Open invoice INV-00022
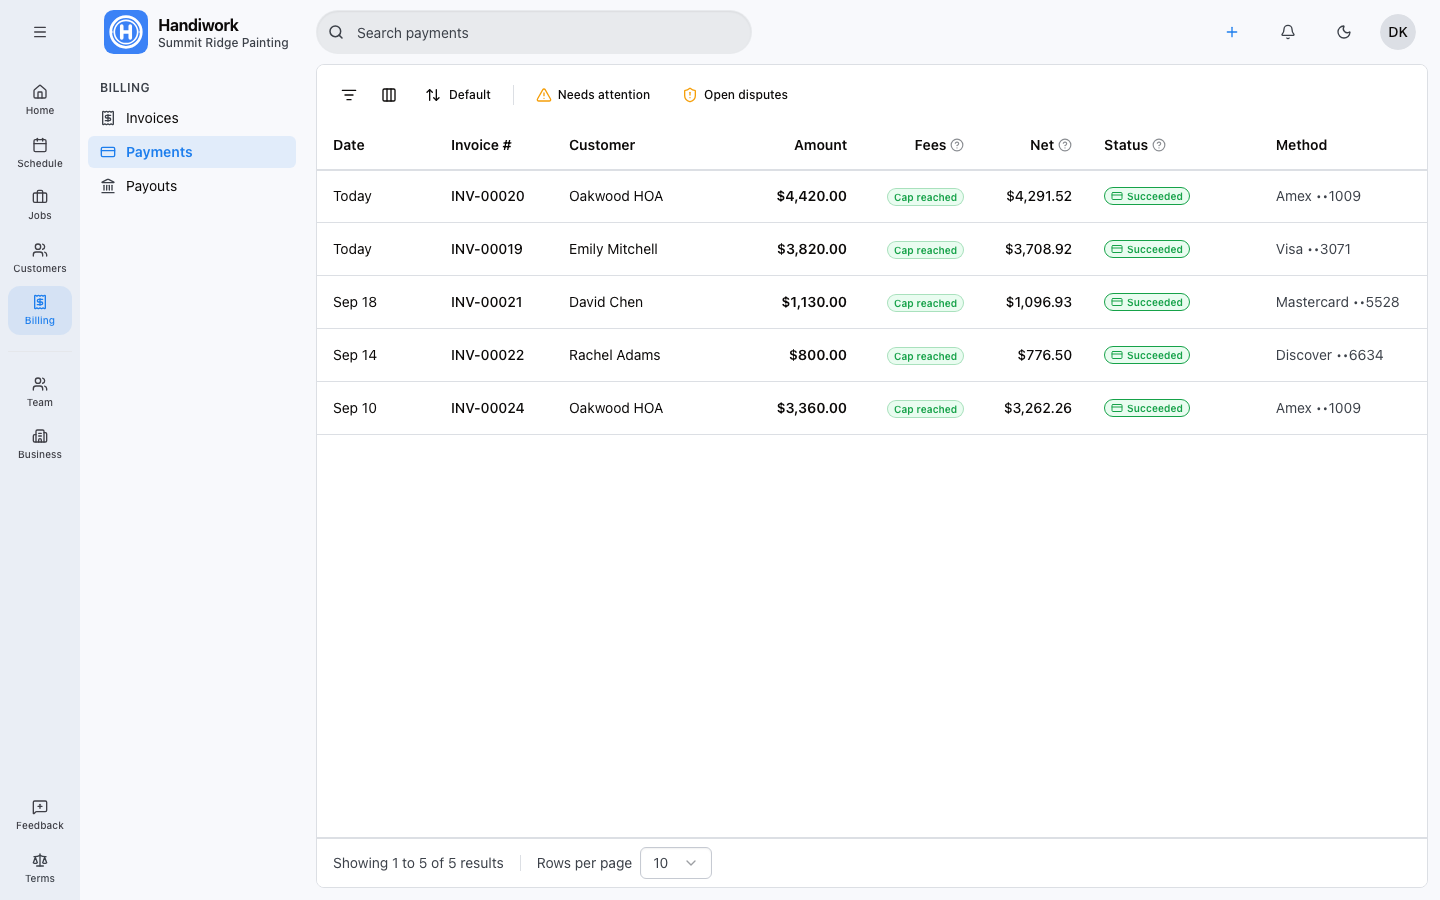The width and height of the screenshot is (1440, 900). pos(488,355)
